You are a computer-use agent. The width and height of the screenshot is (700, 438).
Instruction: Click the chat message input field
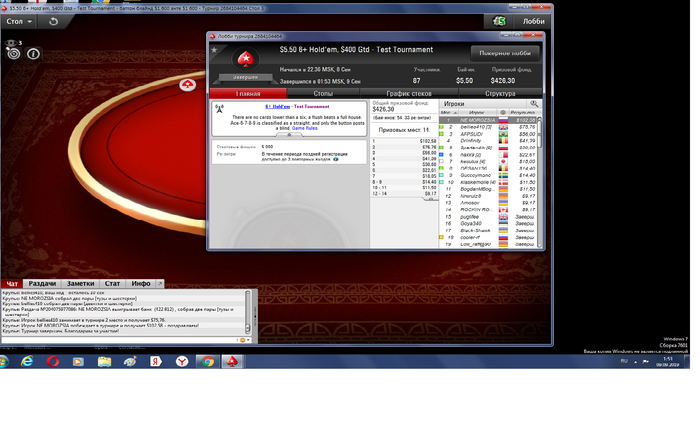click(x=119, y=340)
